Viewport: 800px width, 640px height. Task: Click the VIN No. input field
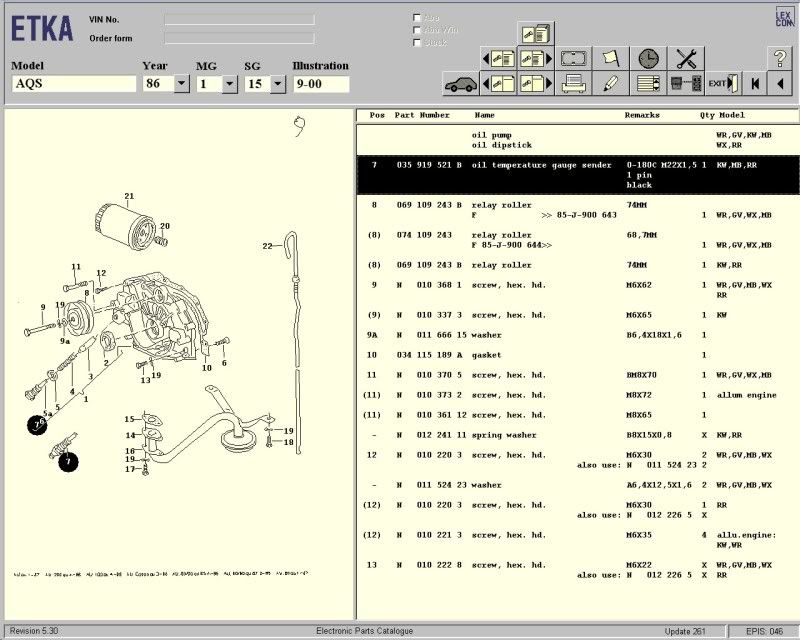(x=239, y=19)
